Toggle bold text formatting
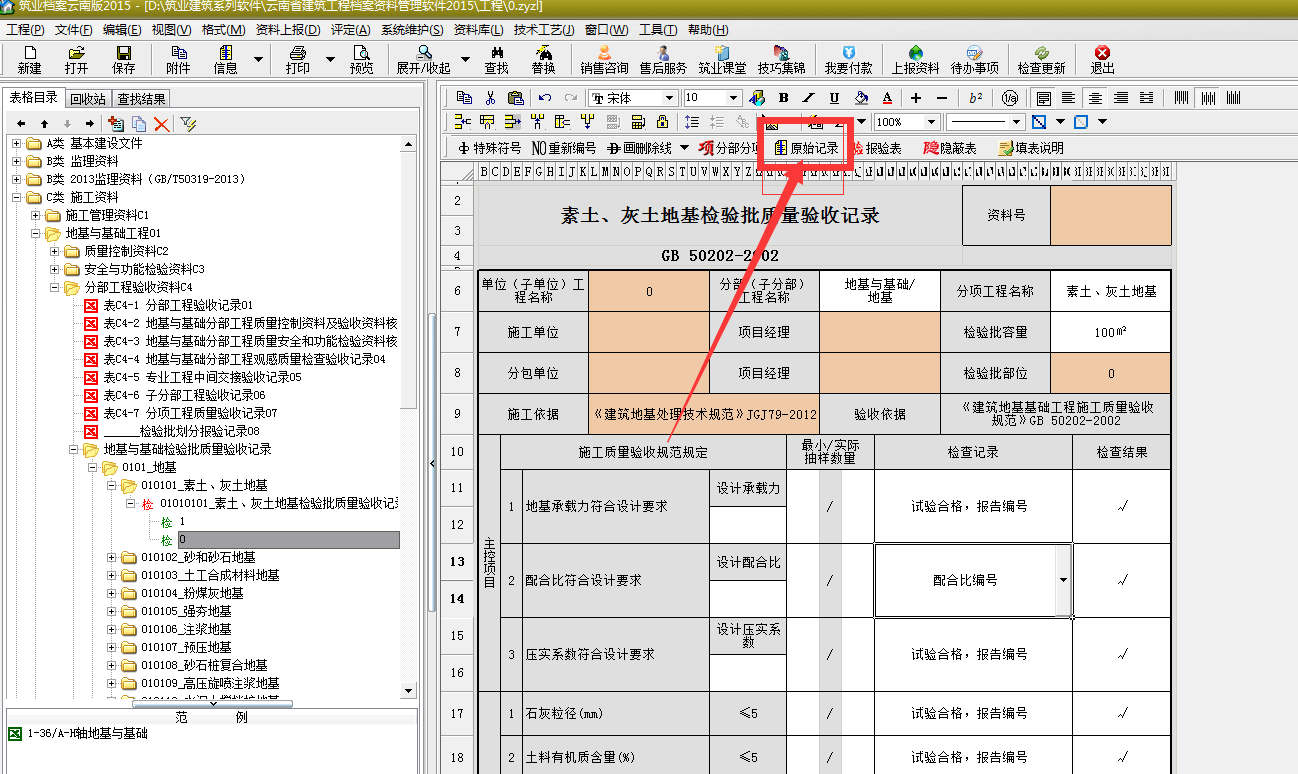1298x774 pixels. (x=783, y=98)
